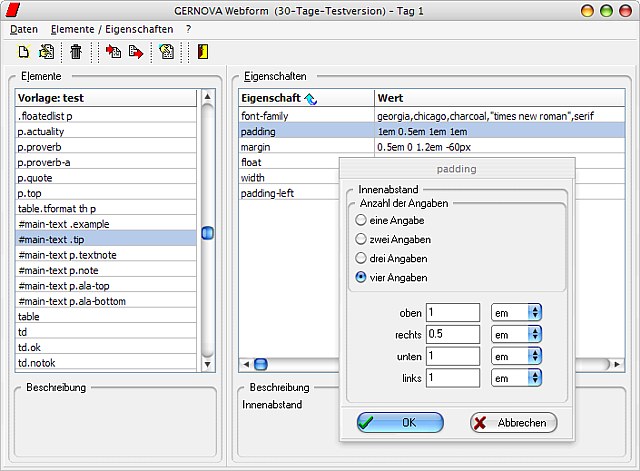The height and width of the screenshot is (471, 640).
Task: Select '#main-text p.textnote' element
Action: (106, 255)
